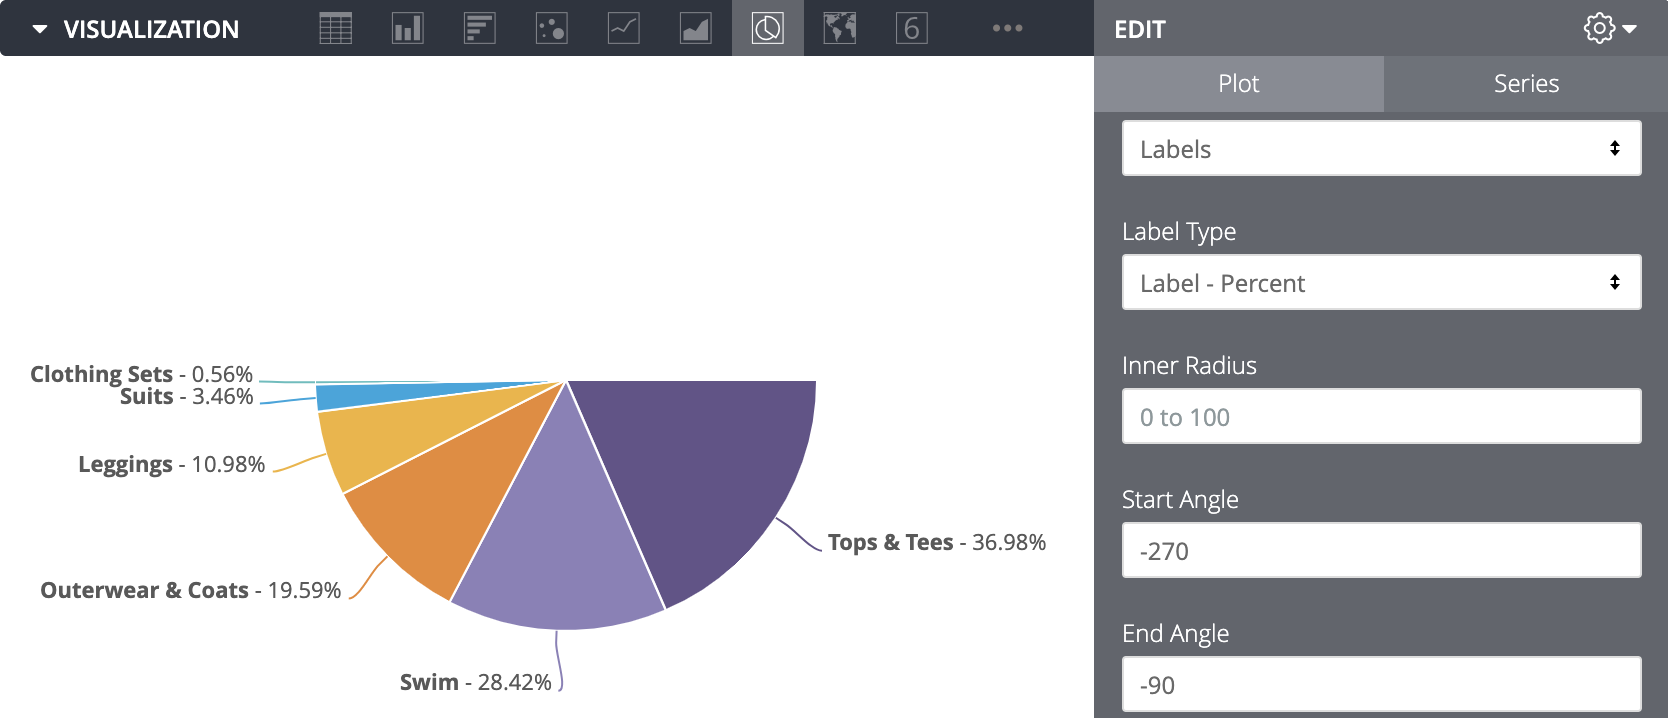
Task: Switch to the Series tab
Action: [x=1526, y=84]
